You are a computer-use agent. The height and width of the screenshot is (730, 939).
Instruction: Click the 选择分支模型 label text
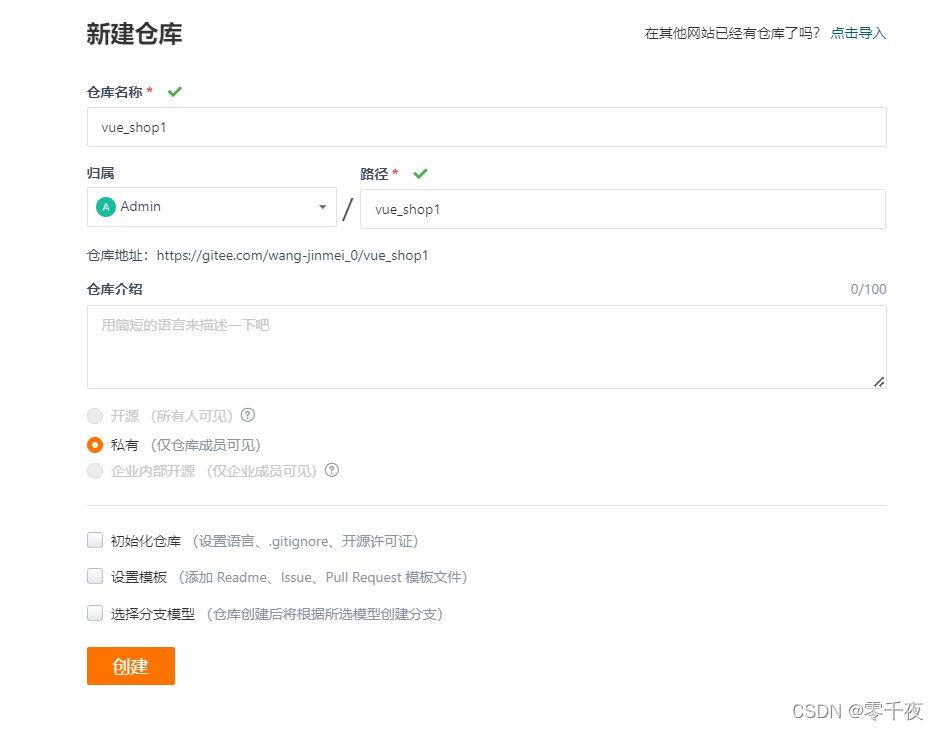[153, 614]
